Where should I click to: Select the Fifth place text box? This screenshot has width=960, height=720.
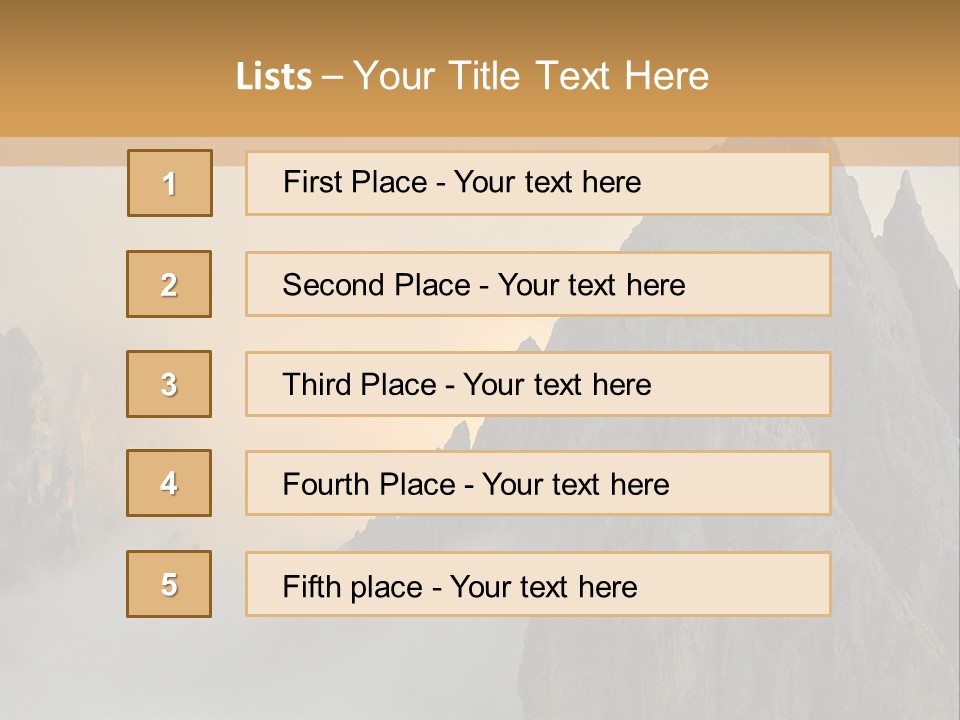pyautogui.click(x=538, y=584)
